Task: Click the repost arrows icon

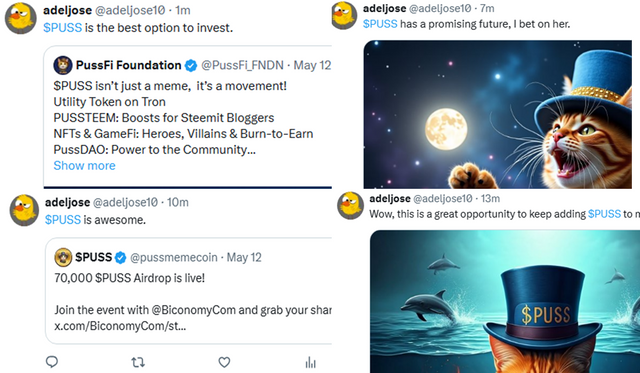Action: tap(138, 362)
